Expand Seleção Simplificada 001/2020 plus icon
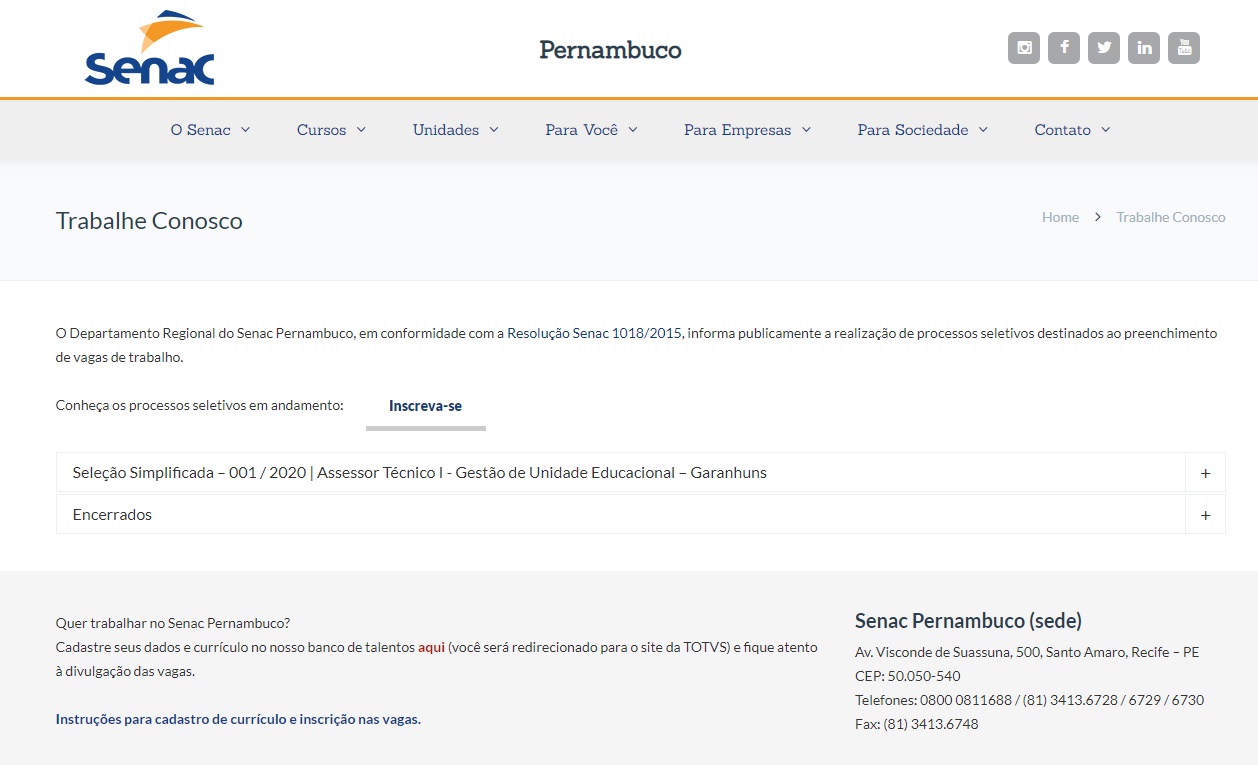1258x765 pixels. (1205, 473)
